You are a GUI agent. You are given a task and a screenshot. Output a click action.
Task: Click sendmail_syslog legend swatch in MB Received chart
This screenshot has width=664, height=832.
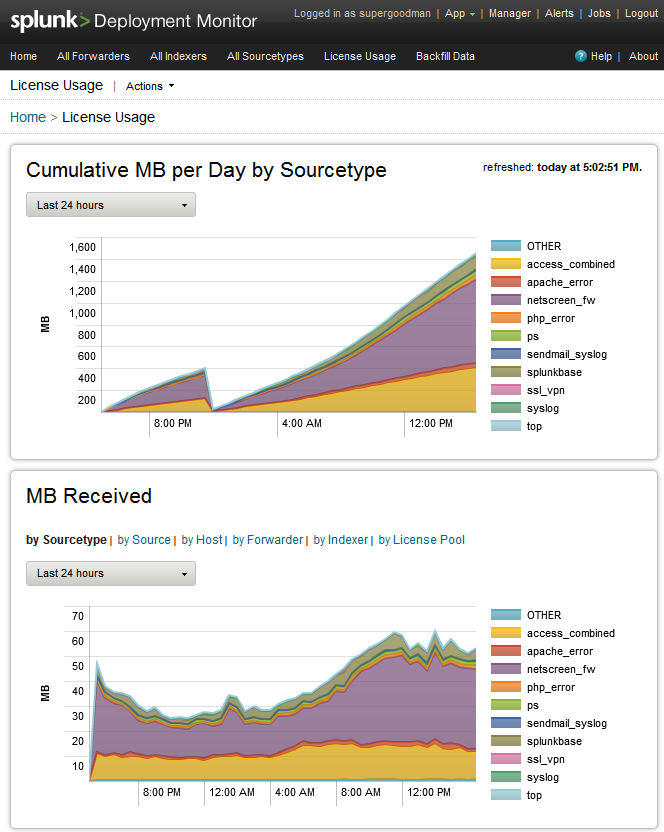pos(506,723)
